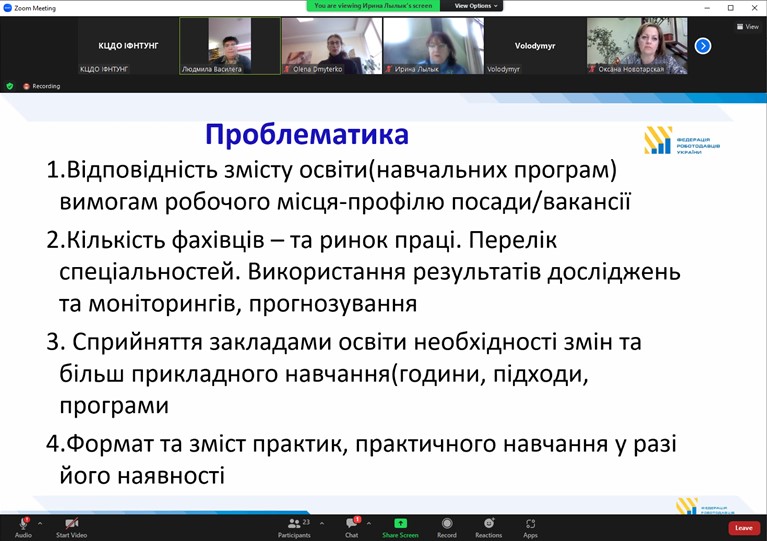This screenshot has width=767, height=541.
Task: Open the Chat panel
Action: coord(352,527)
